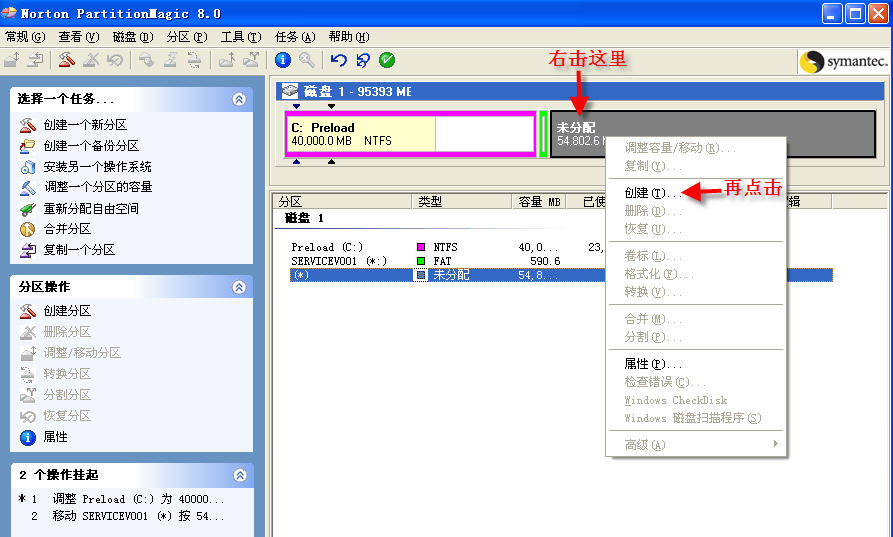893x537 pixels.
Task: Open the 分区(P) menu
Action: [x=187, y=37]
